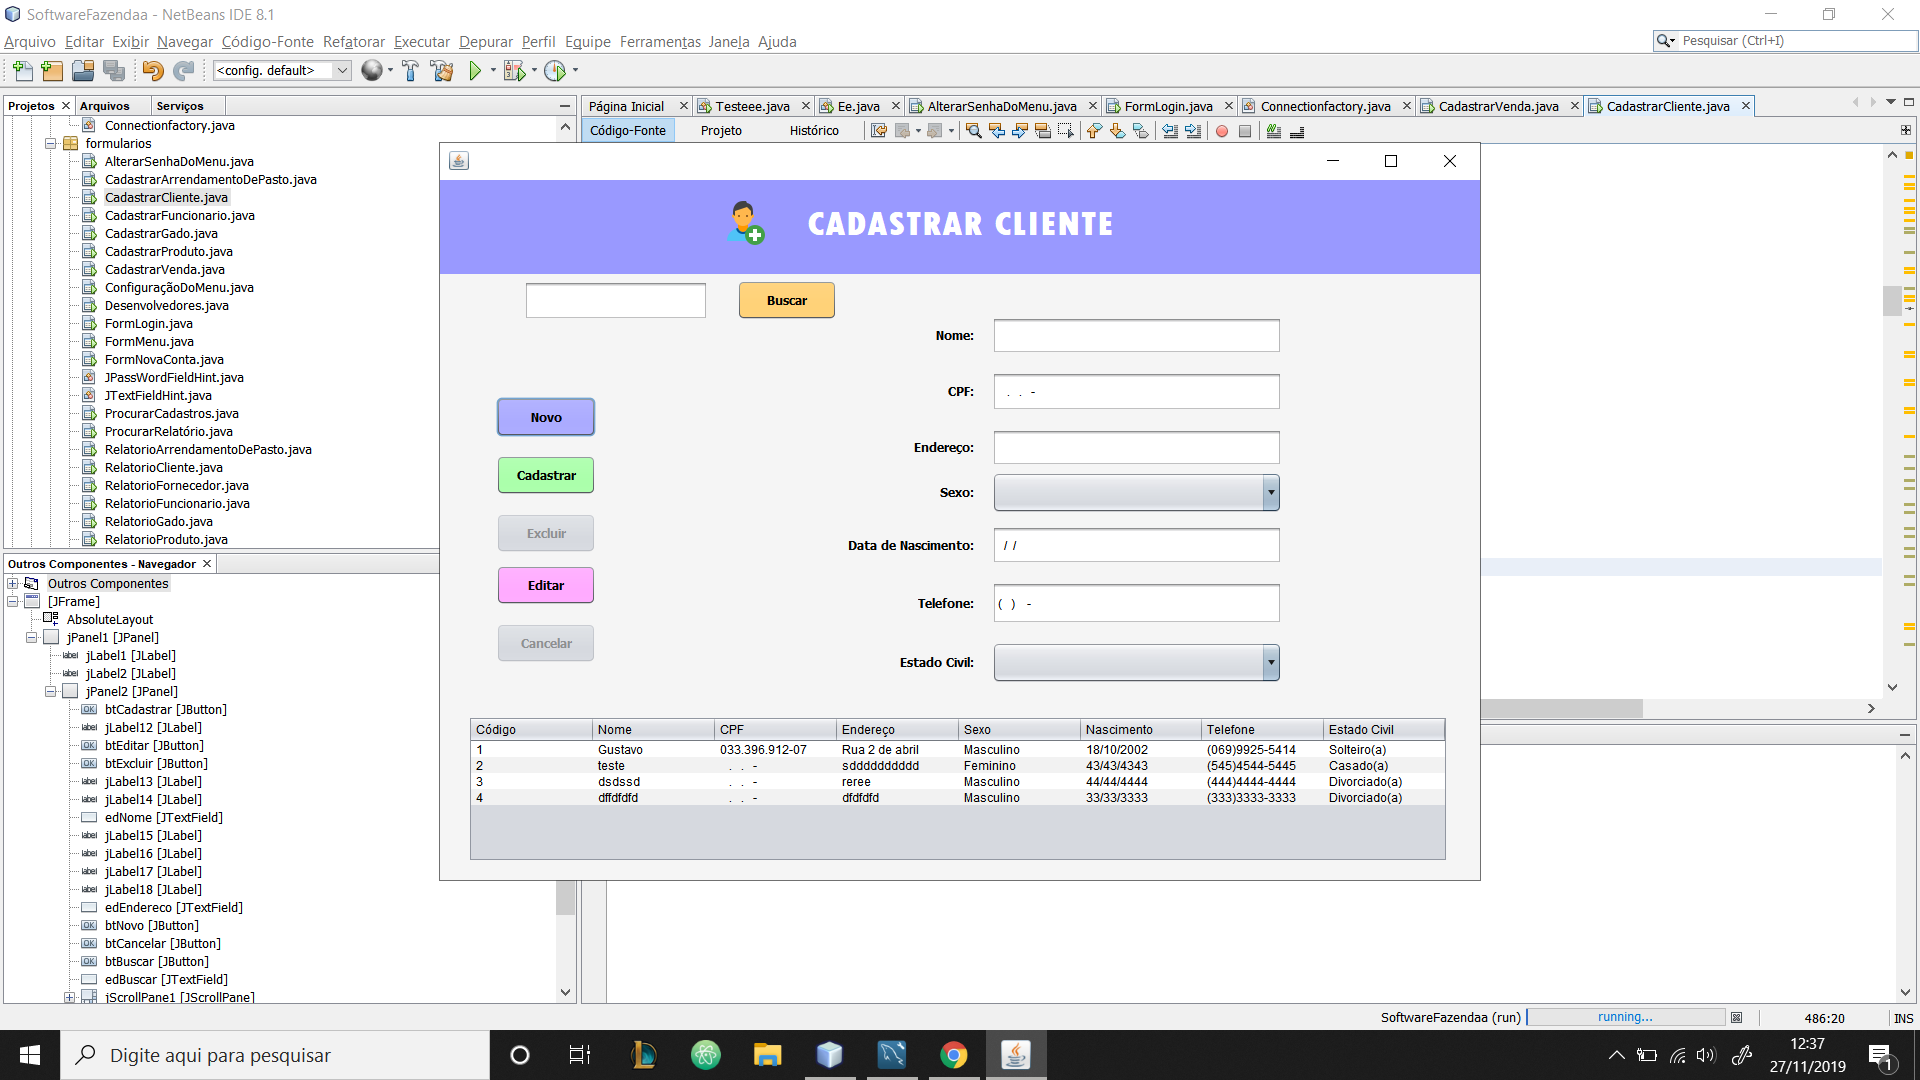Click editor find selection magnifier icon
Image resolution: width=1920 pixels, height=1080 pixels.
click(x=973, y=131)
